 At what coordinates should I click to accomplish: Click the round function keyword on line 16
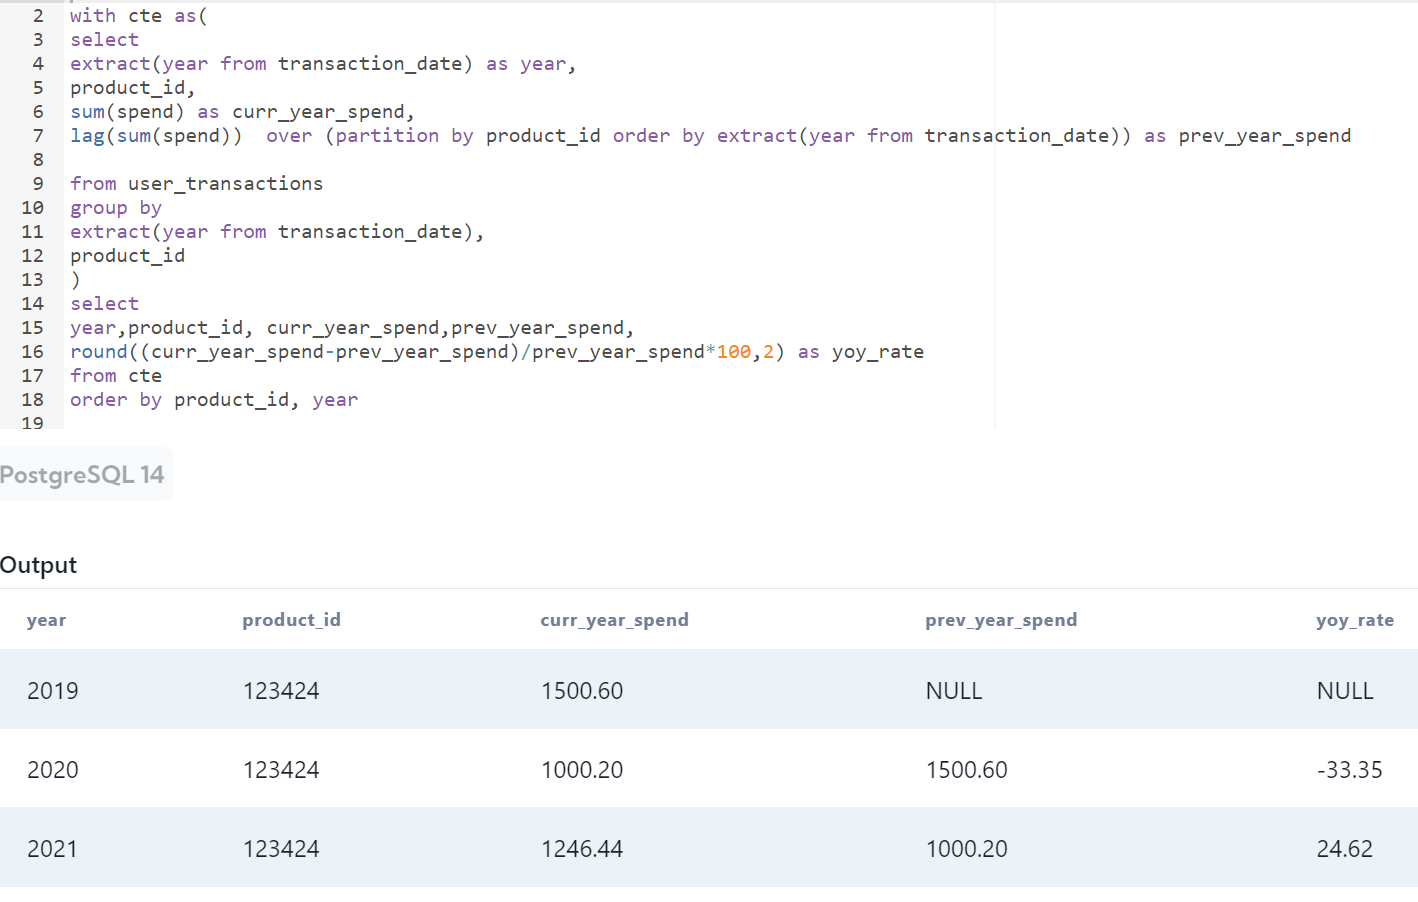click(x=97, y=351)
